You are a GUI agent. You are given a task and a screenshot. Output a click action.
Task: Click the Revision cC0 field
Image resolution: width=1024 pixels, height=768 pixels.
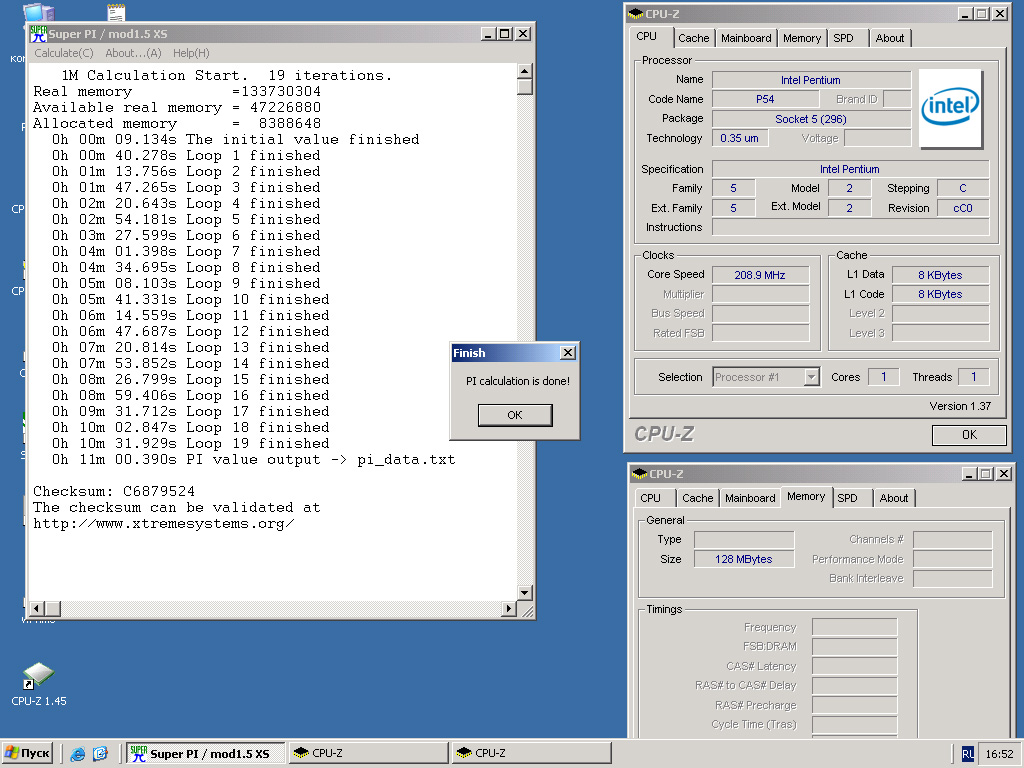(x=963, y=208)
